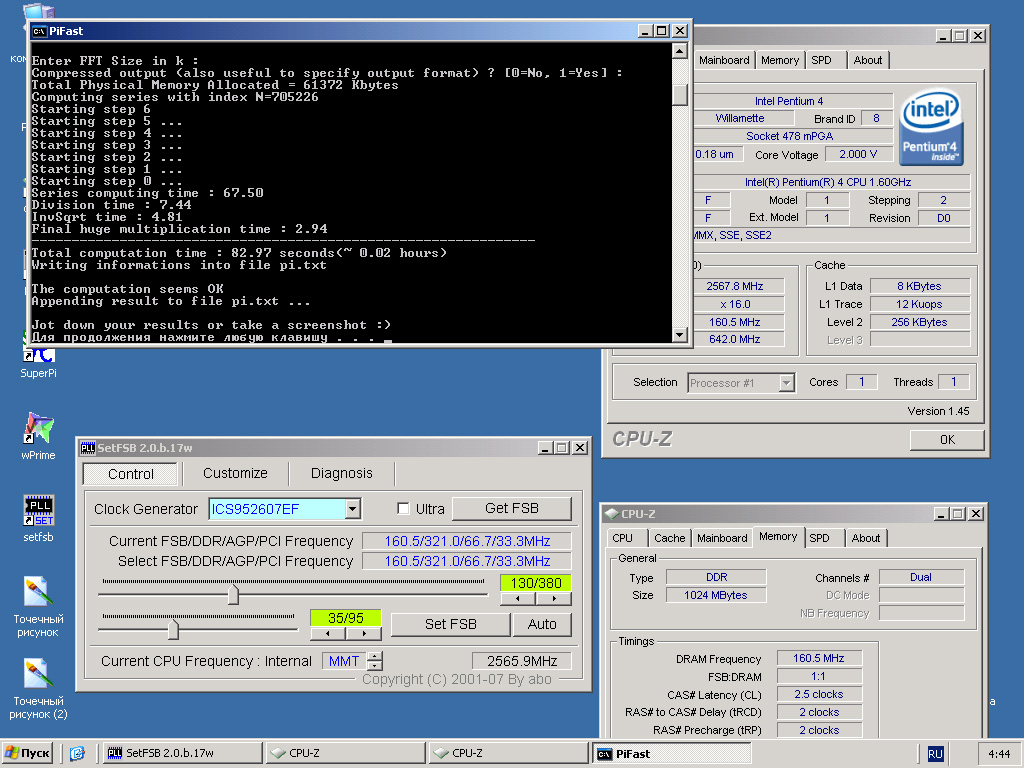Open the wPrime desktop icon

pyautogui.click(x=38, y=435)
